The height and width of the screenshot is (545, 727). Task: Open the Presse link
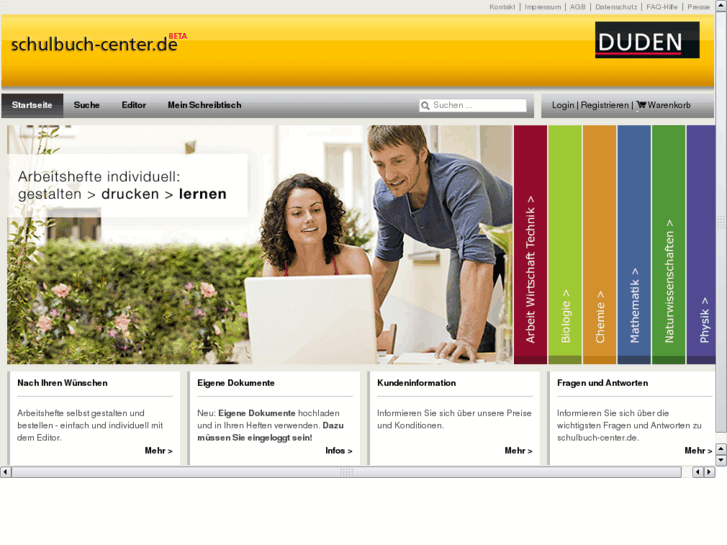click(x=699, y=7)
